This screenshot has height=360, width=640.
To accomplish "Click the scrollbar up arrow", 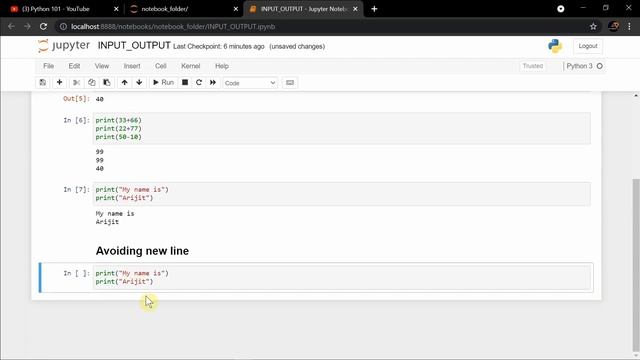I will click(636, 96).
